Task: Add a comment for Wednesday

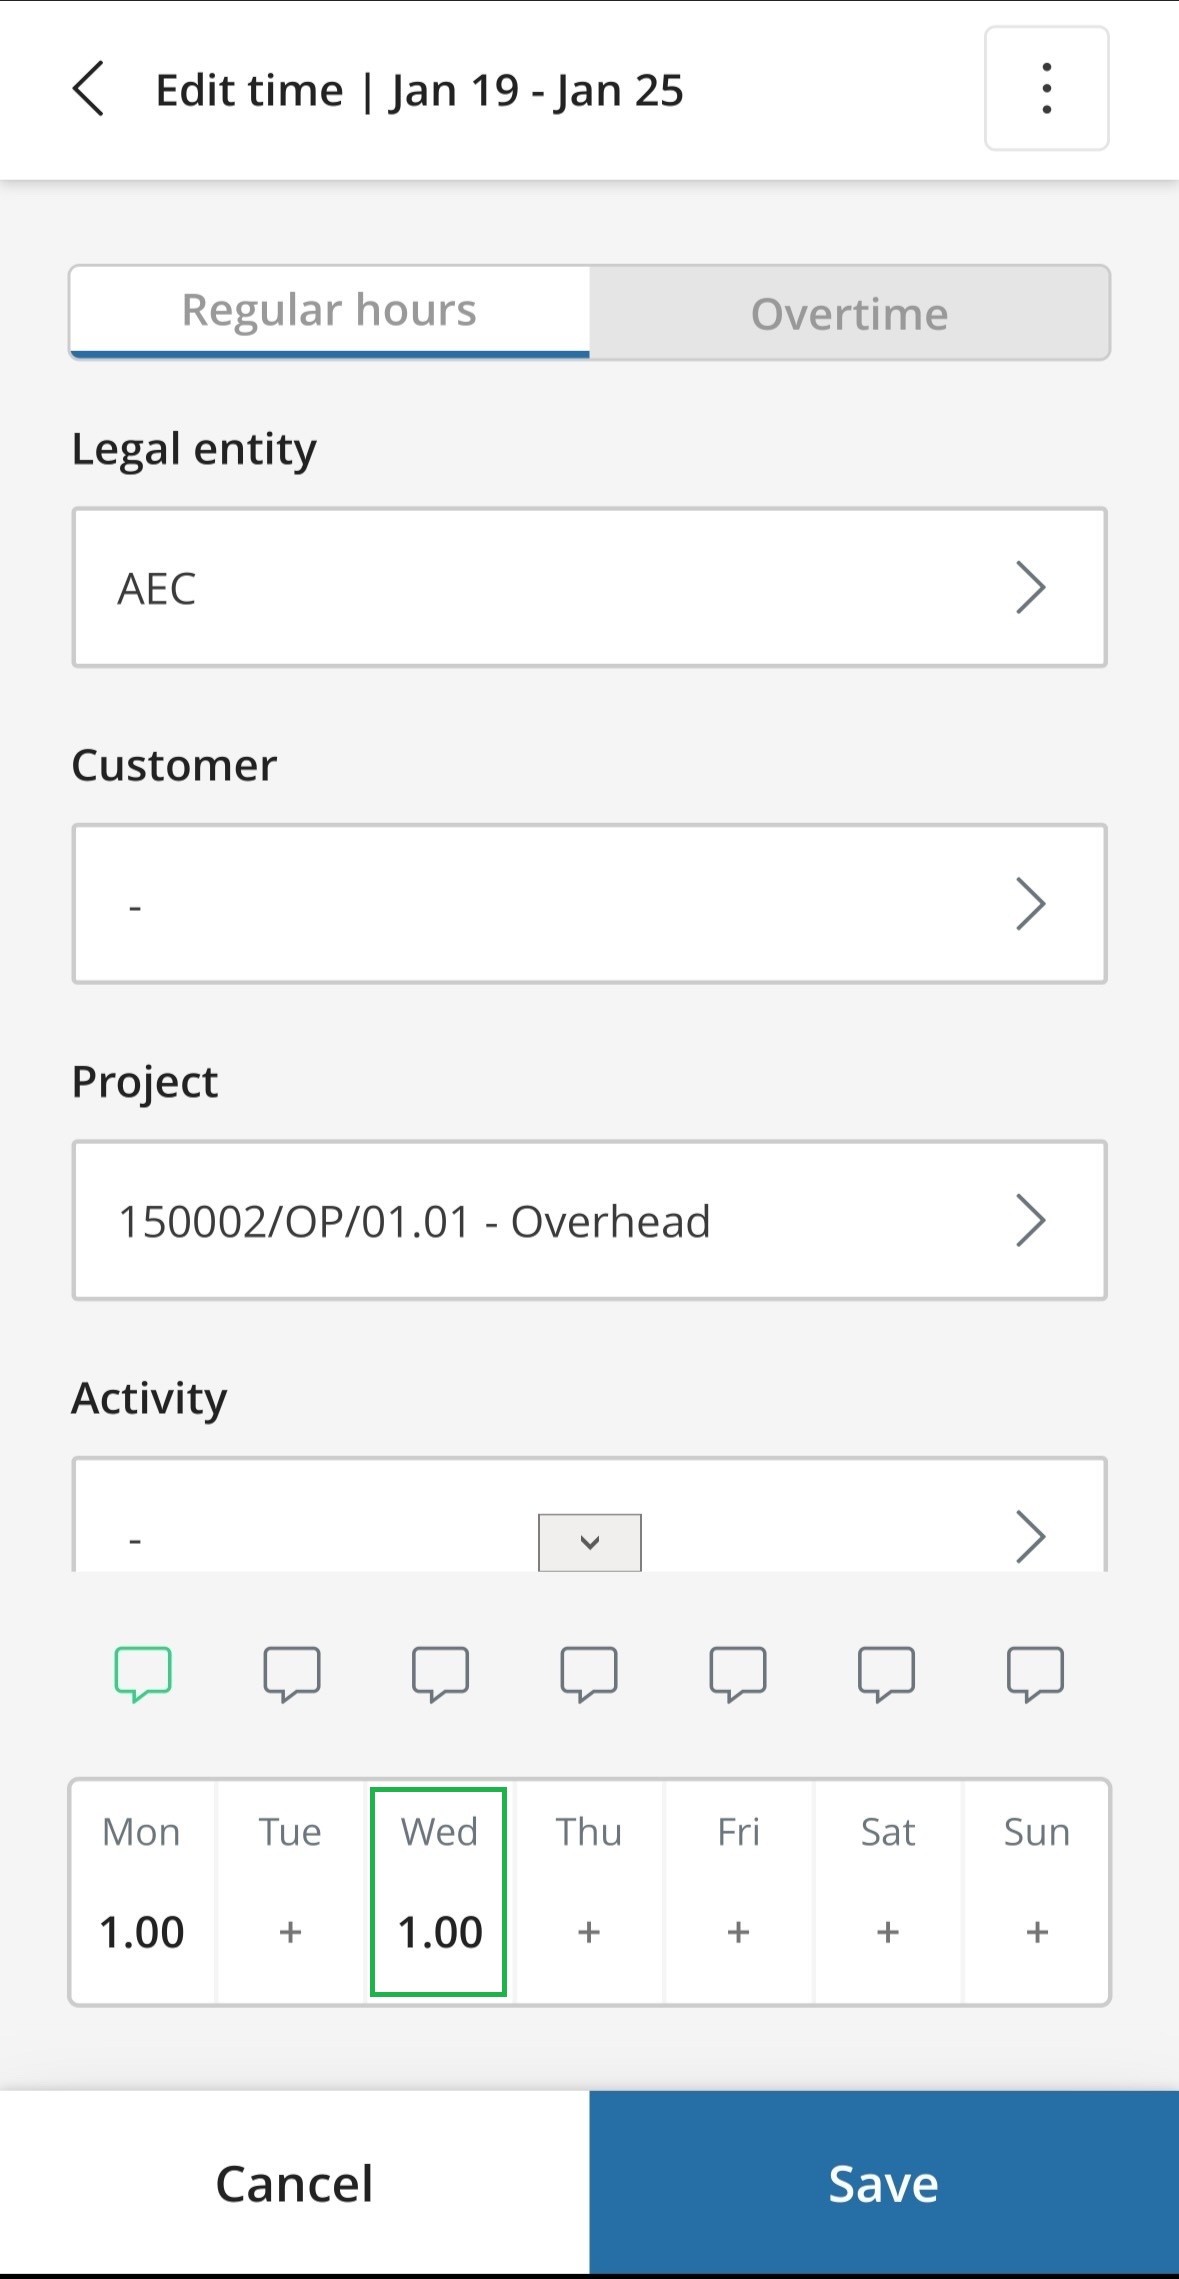Action: coord(440,1672)
